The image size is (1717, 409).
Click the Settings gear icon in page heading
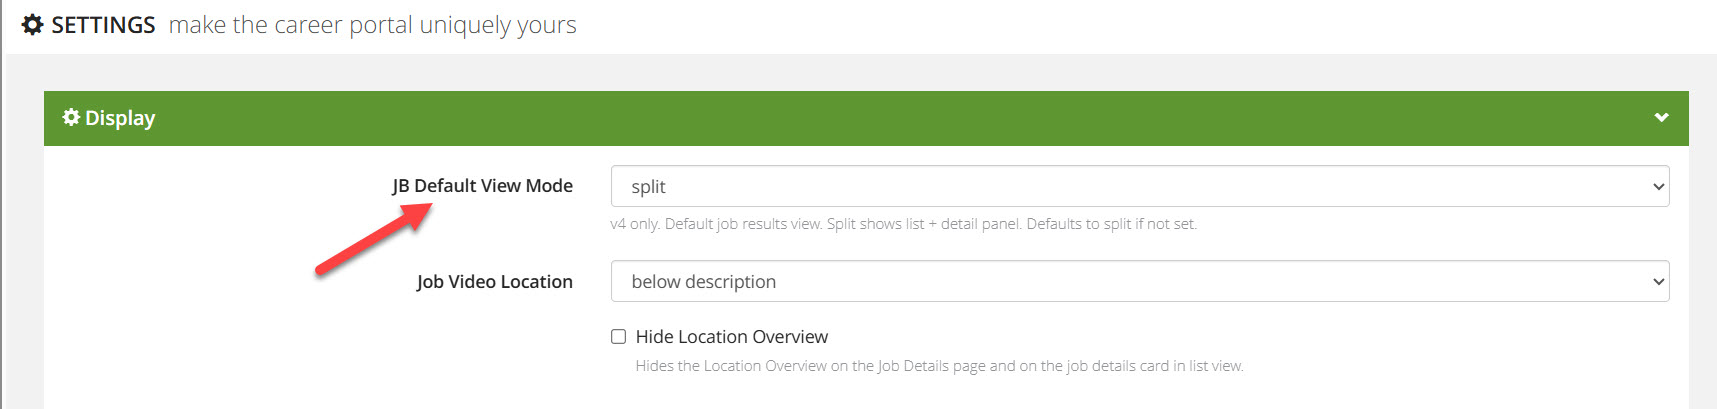click(32, 25)
